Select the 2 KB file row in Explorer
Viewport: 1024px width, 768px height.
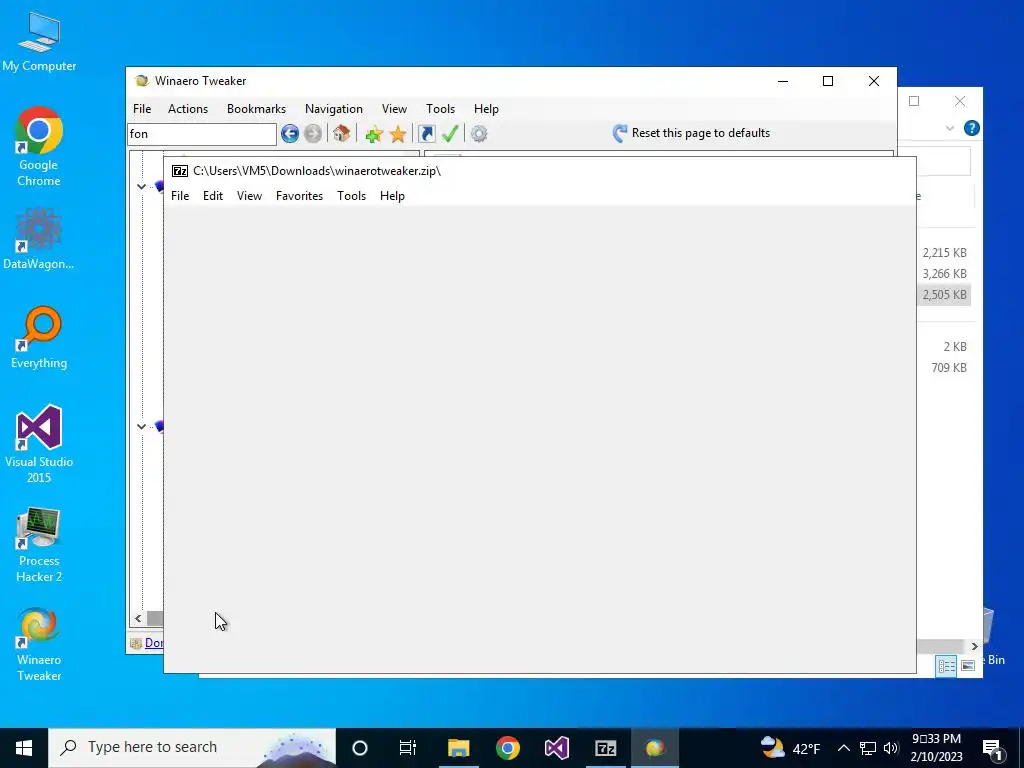tap(944, 347)
